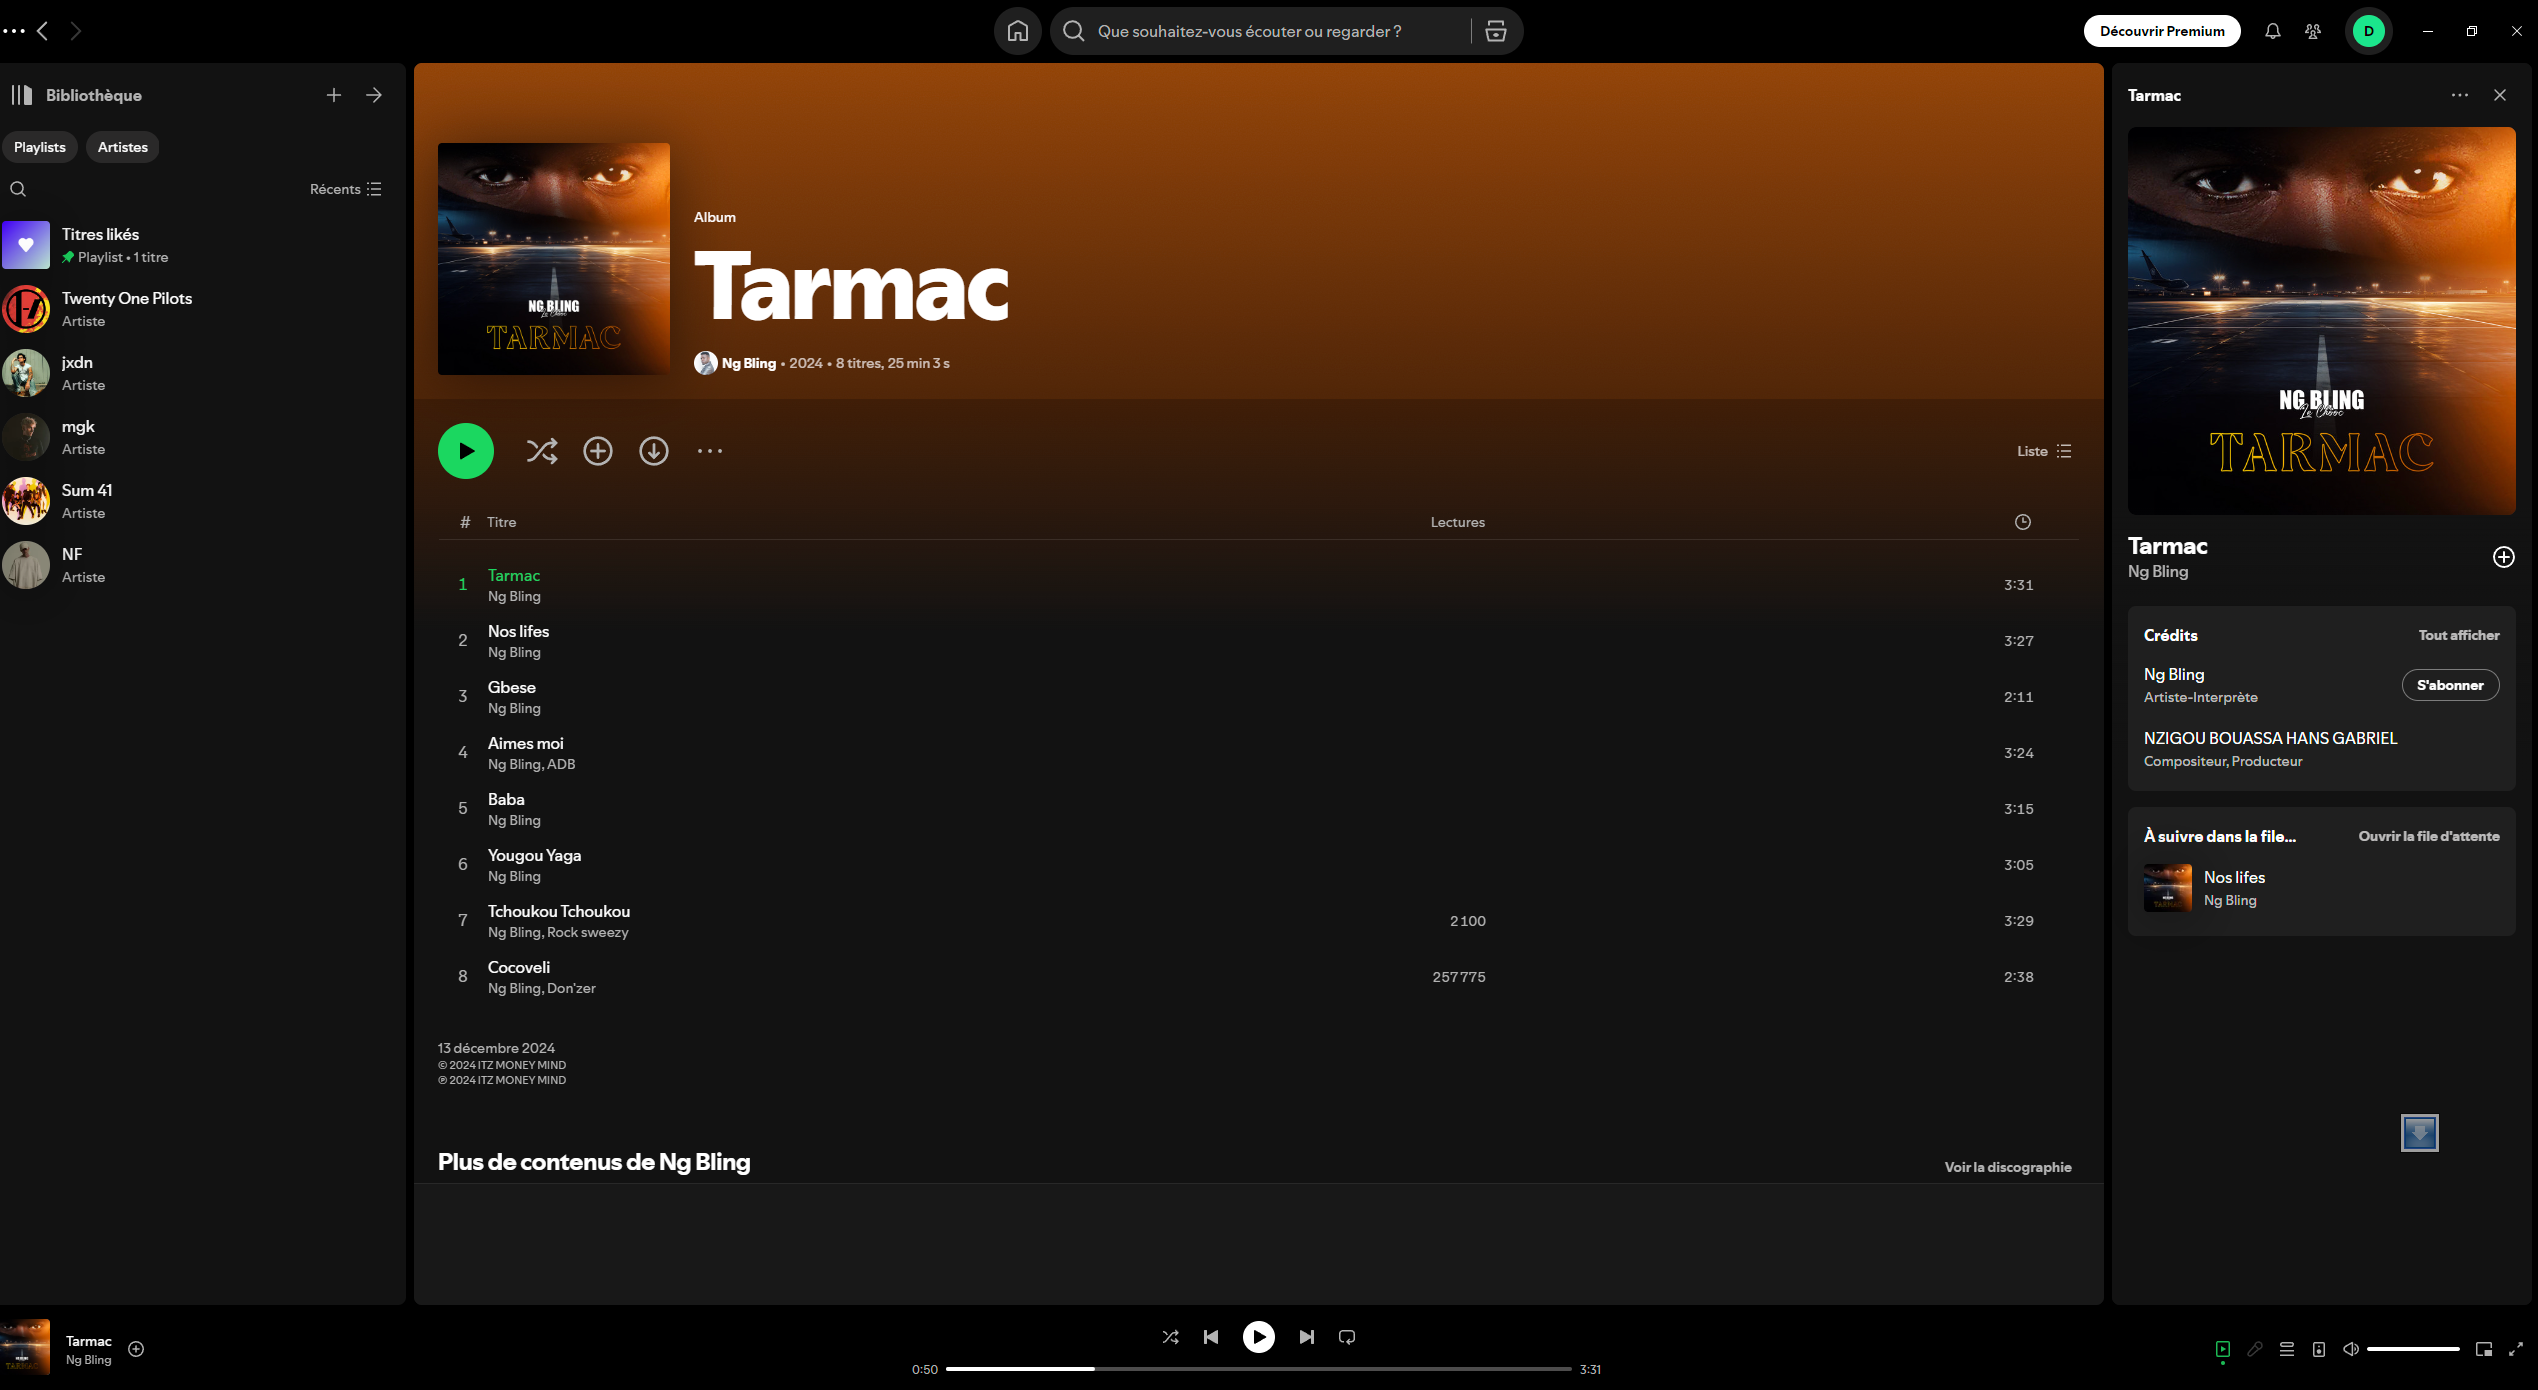
Task: Open Voir la discographie link
Action: [x=2007, y=1167]
